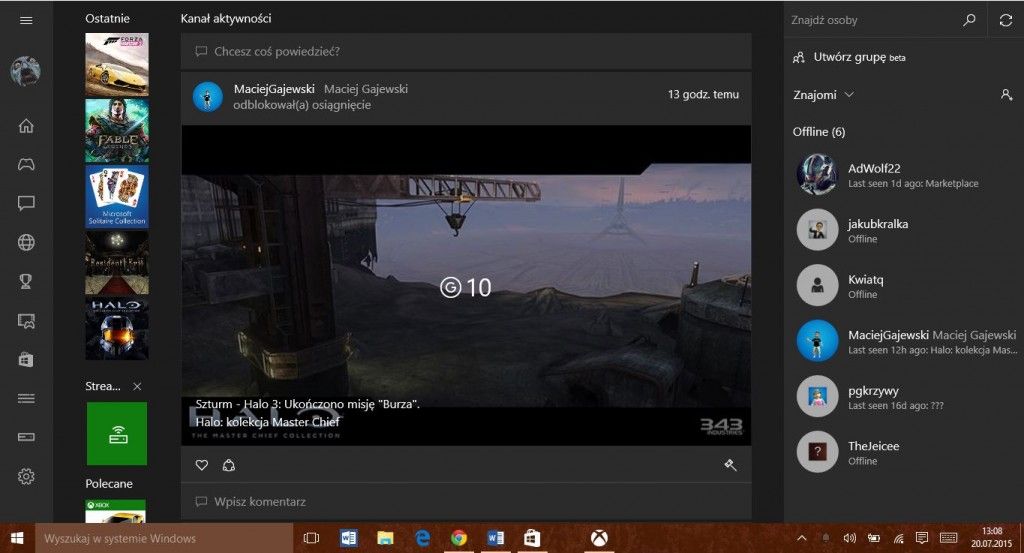Image resolution: width=1024 pixels, height=553 pixels.
Task: Open the globe activity icon in sidebar
Action: pyautogui.click(x=26, y=242)
